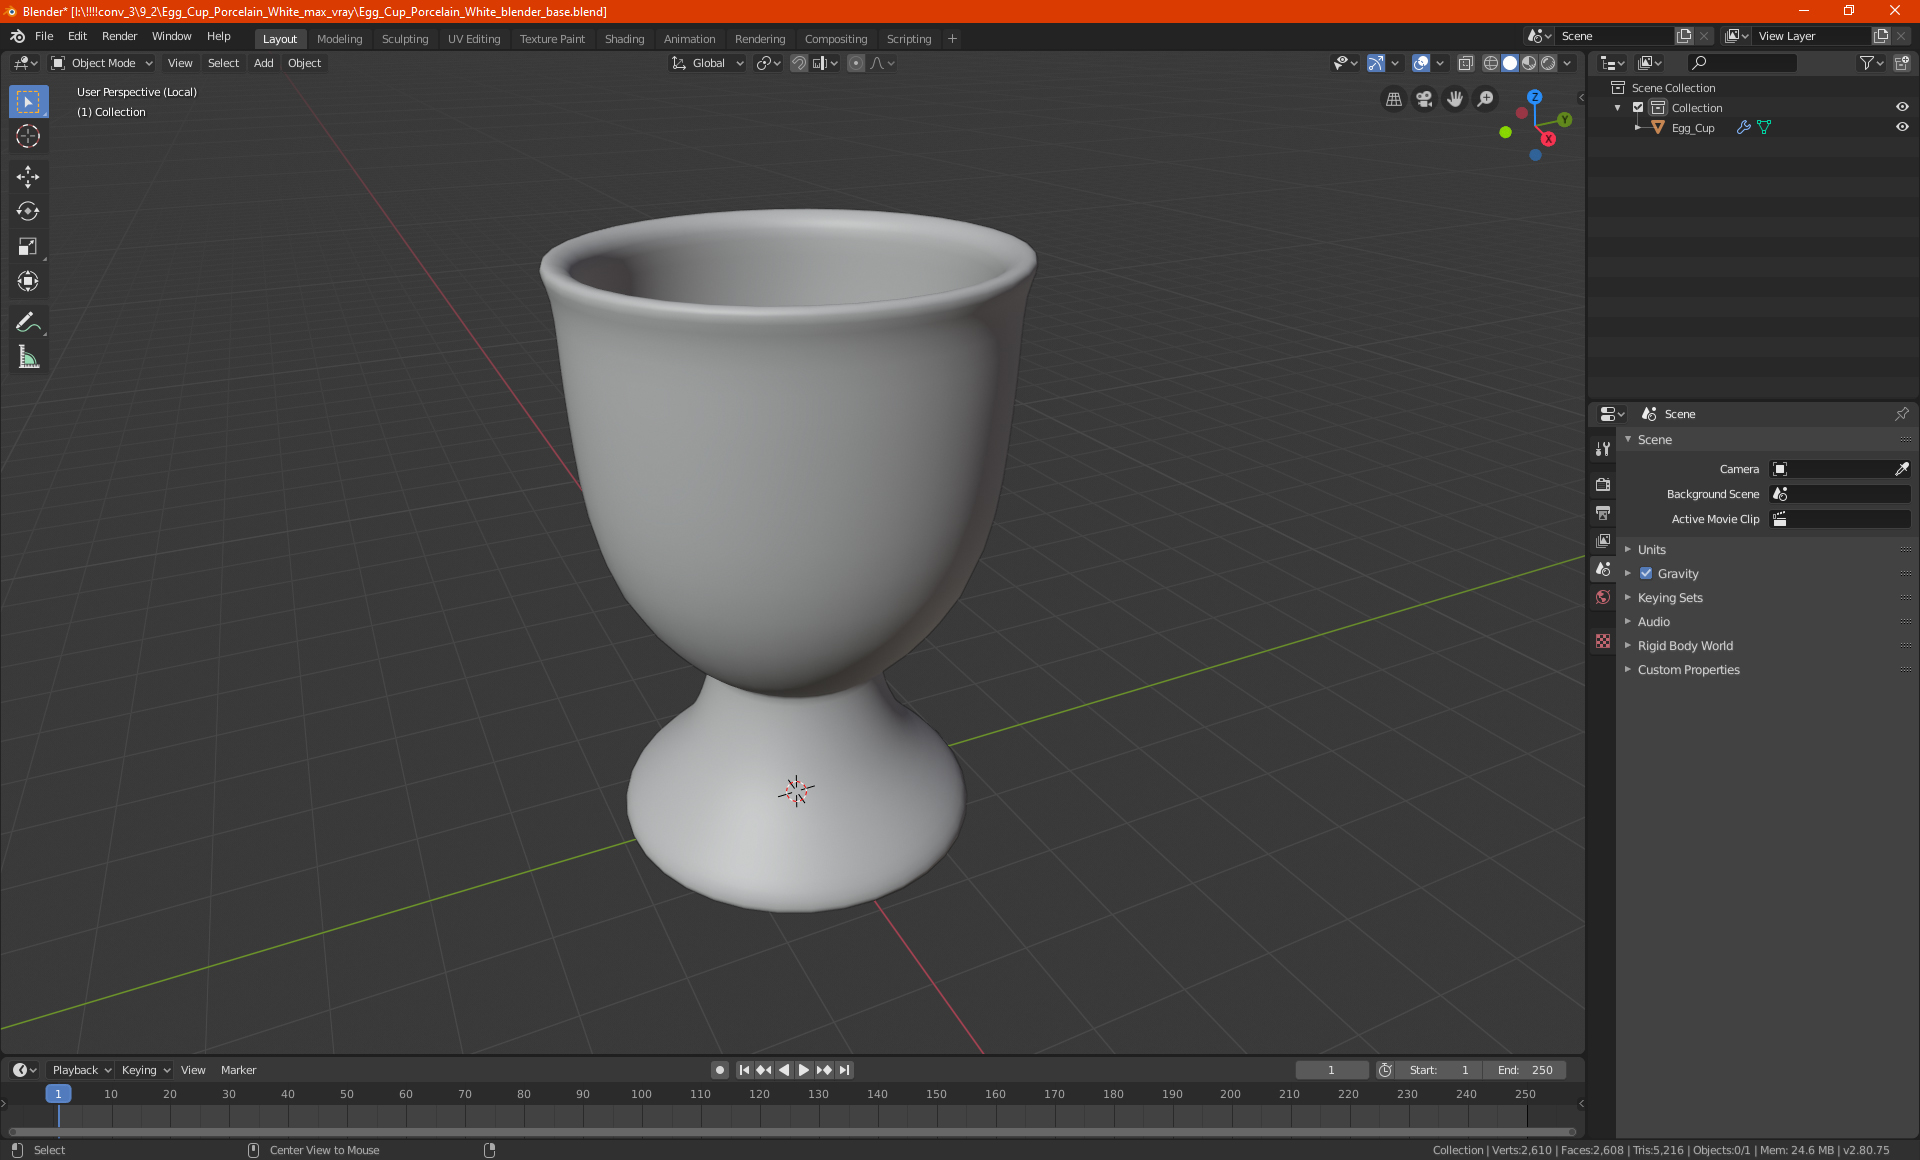Open the File menu
This screenshot has width=1920, height=1160.
click(44, 36)
